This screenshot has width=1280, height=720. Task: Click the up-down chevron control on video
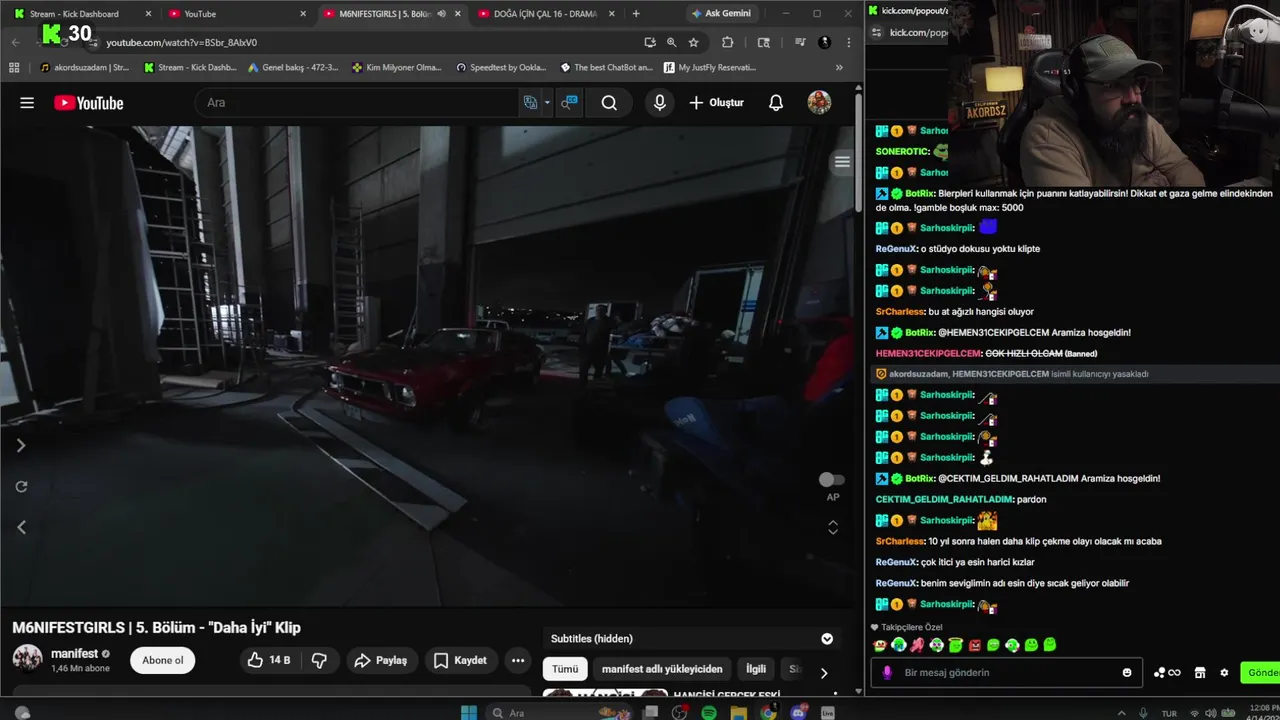click(x=832, y=527)
